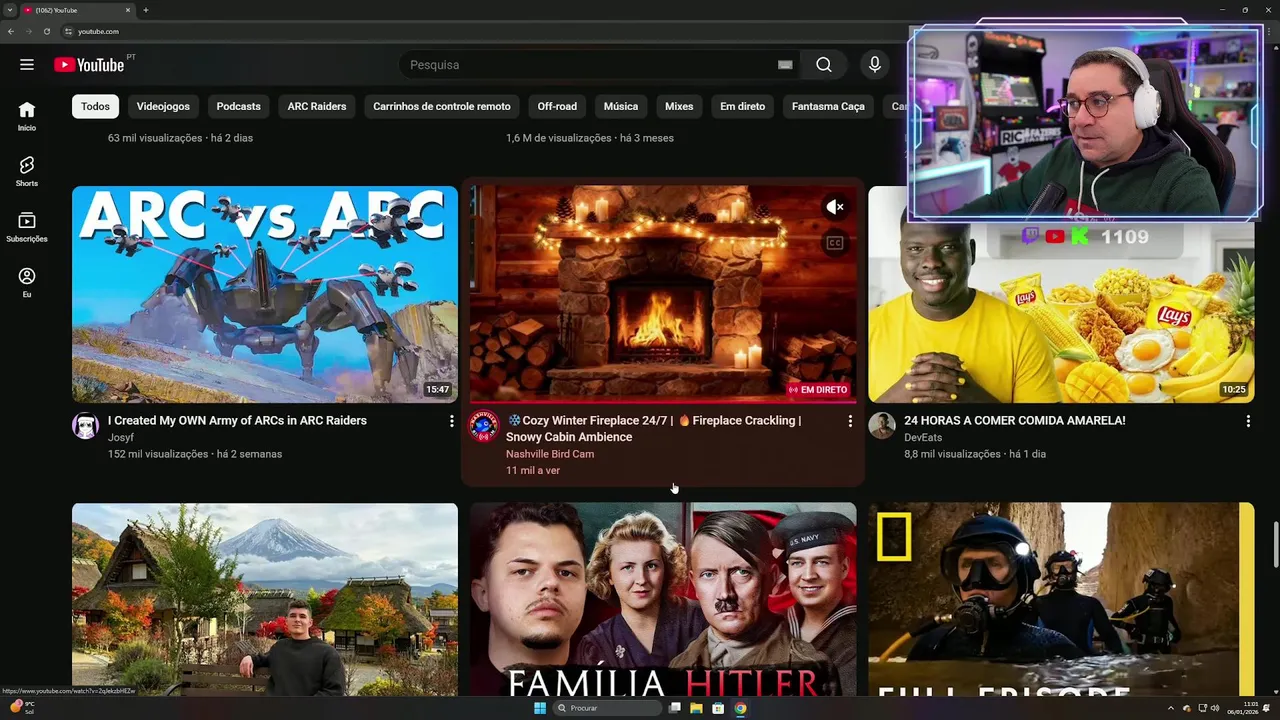
Task: Select the Podcasts filter chip
Action: [238, 106]
